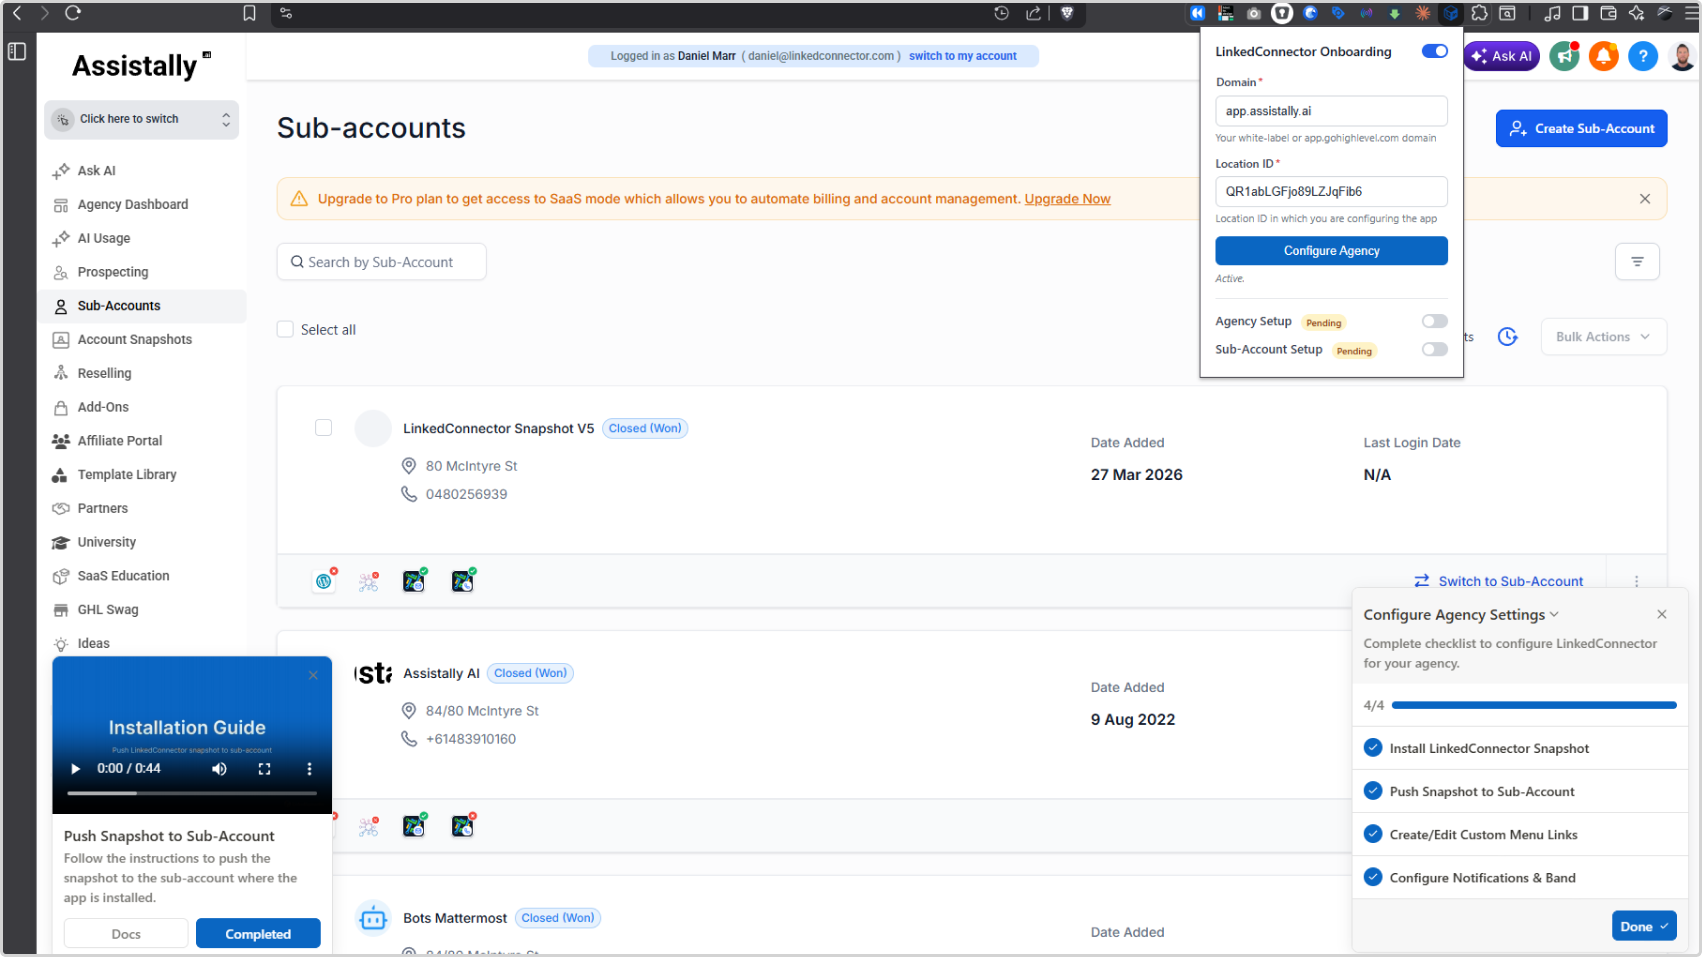This screenshot has height=957, width=1702.
Task: Close the Installation Guide video card
Action: (x=313, y=676)
